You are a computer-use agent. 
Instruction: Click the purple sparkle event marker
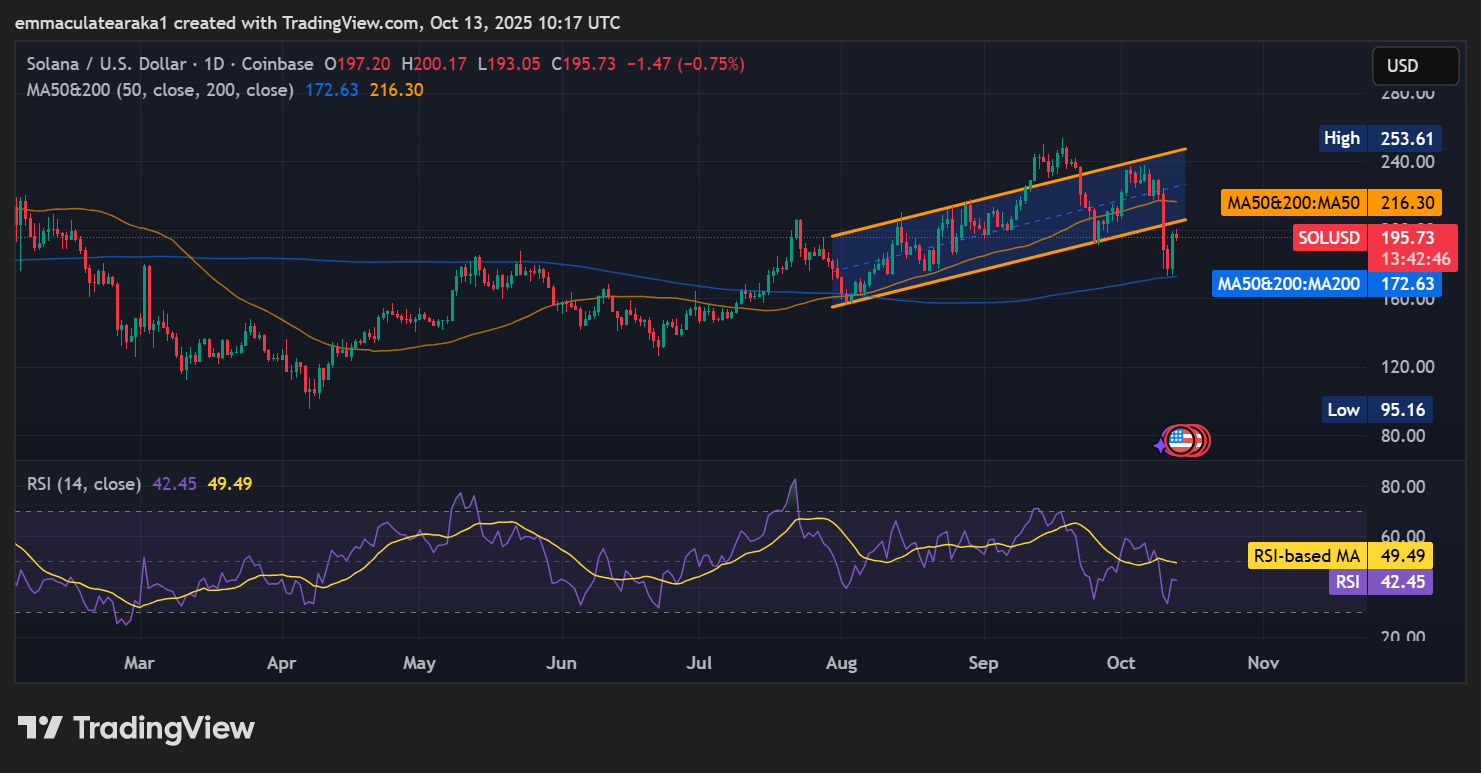[x=1161, y=445]
